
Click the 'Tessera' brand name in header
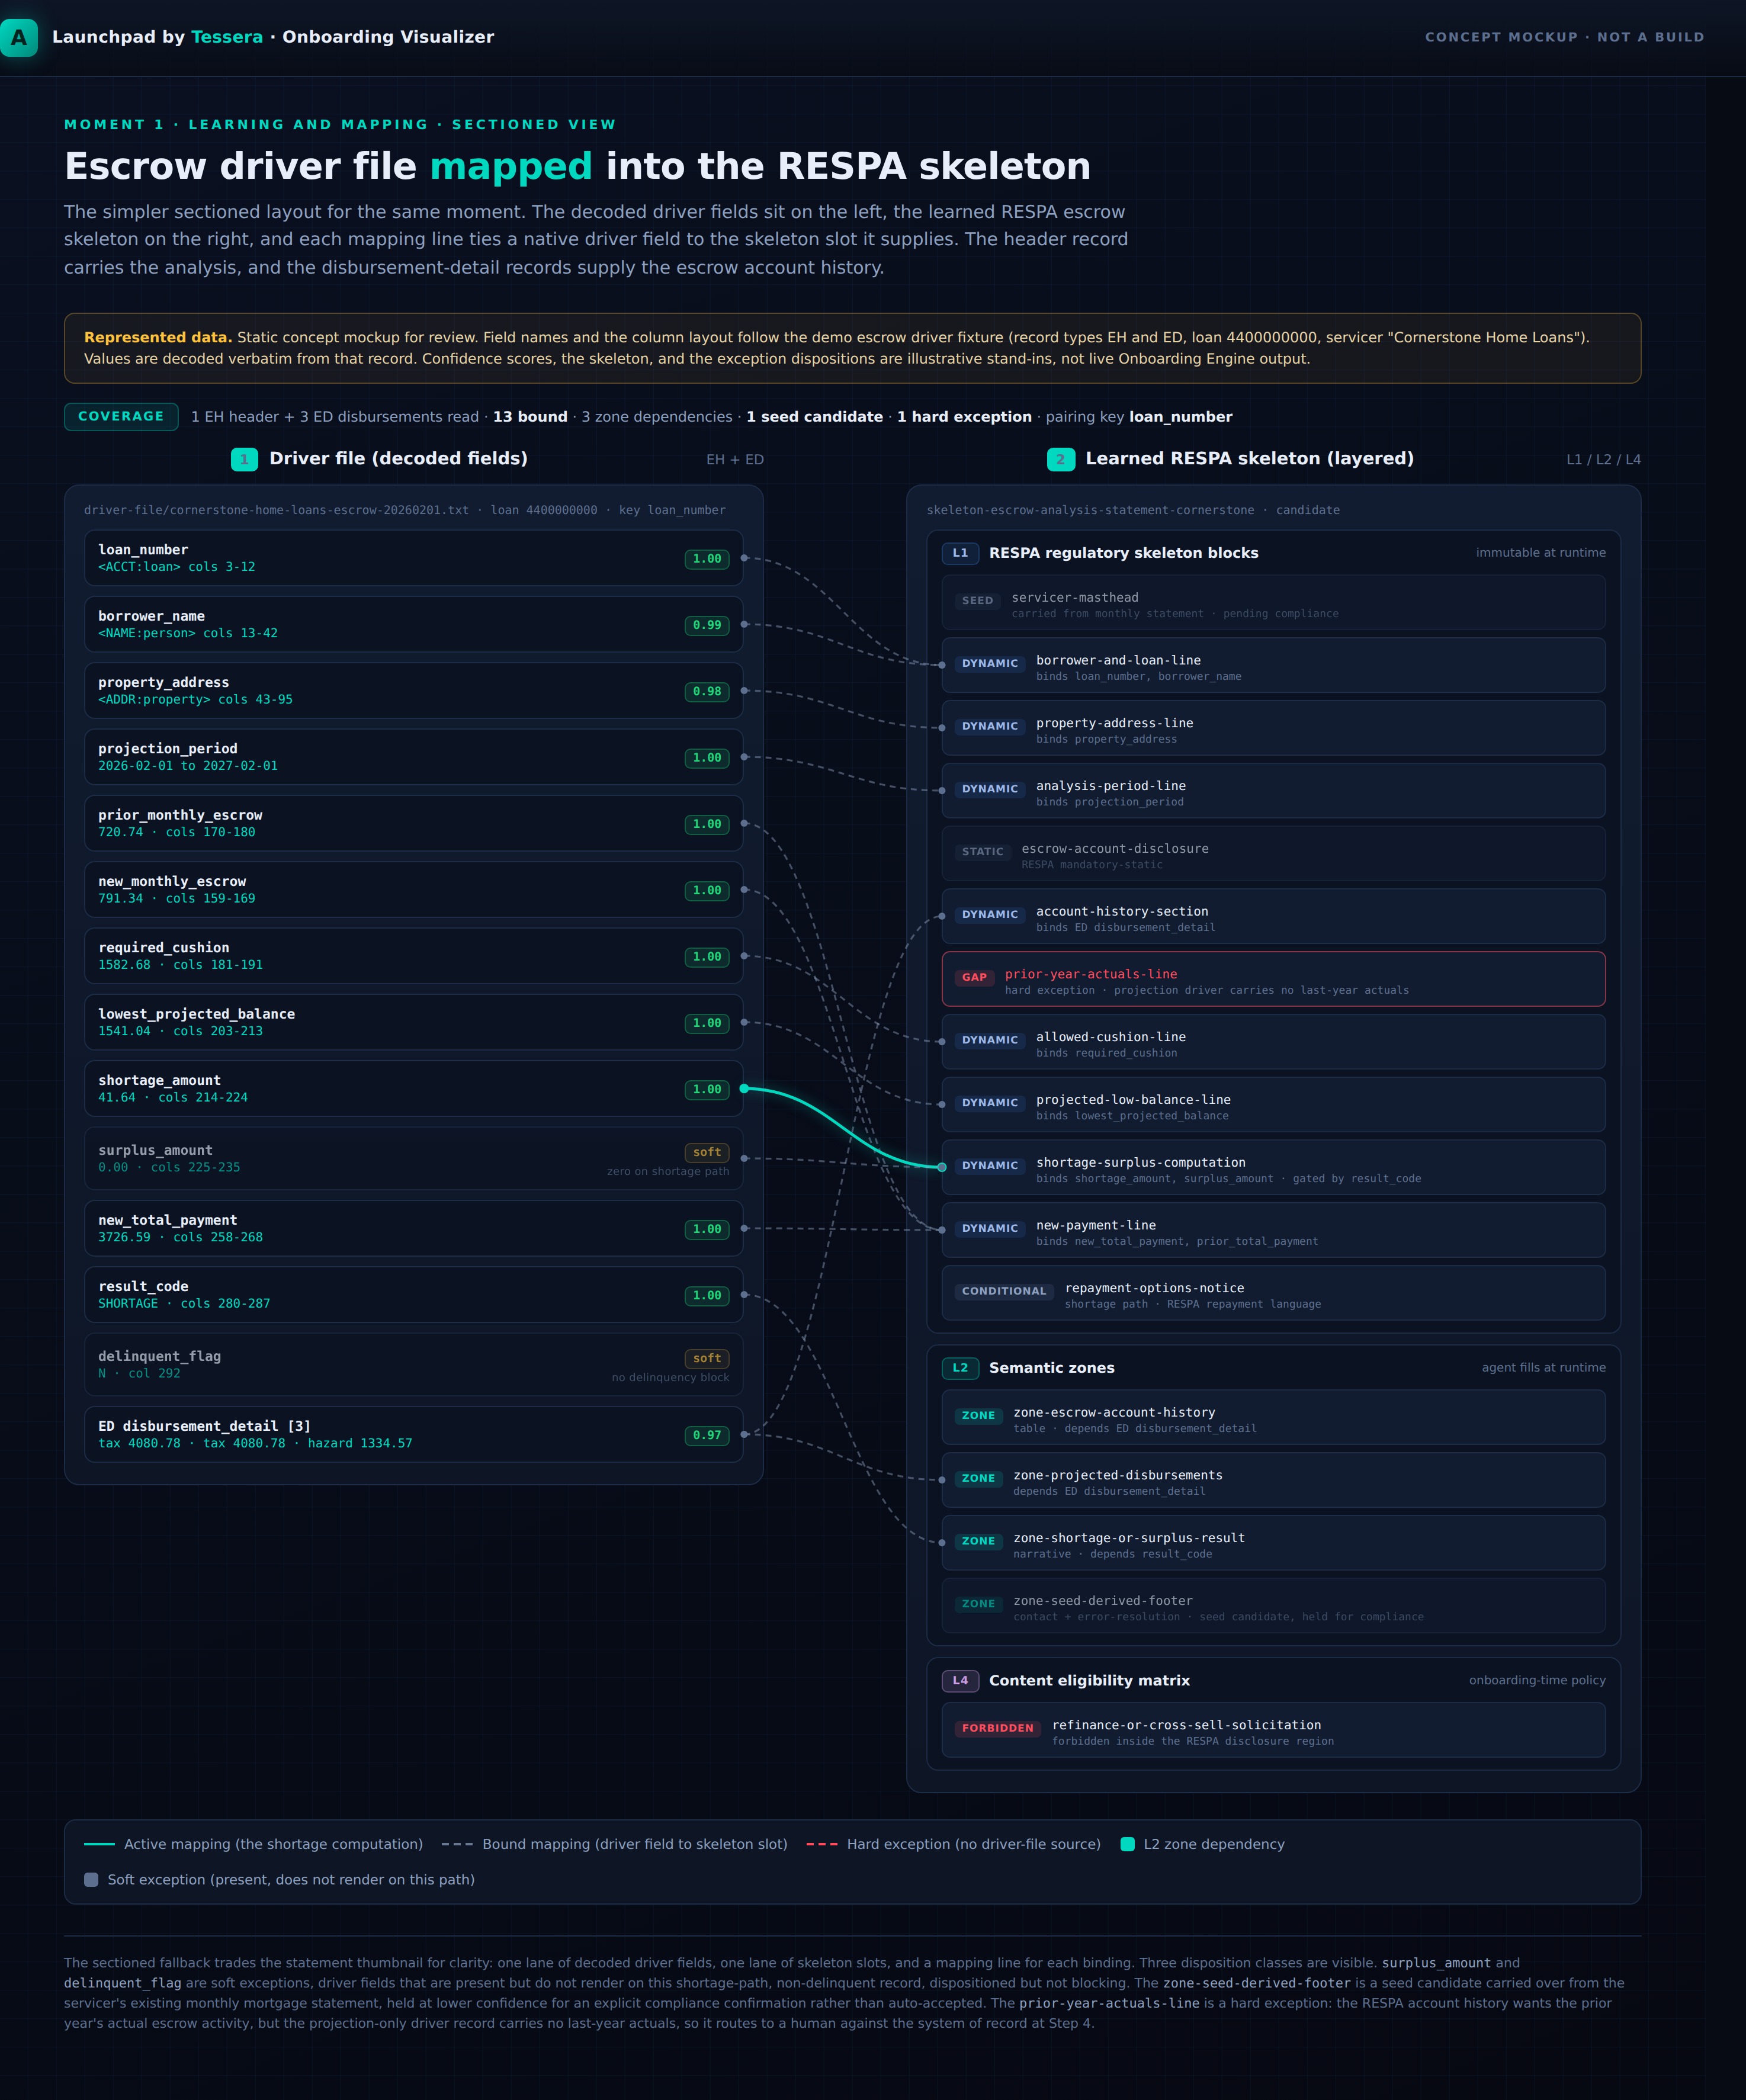(227, 37)
